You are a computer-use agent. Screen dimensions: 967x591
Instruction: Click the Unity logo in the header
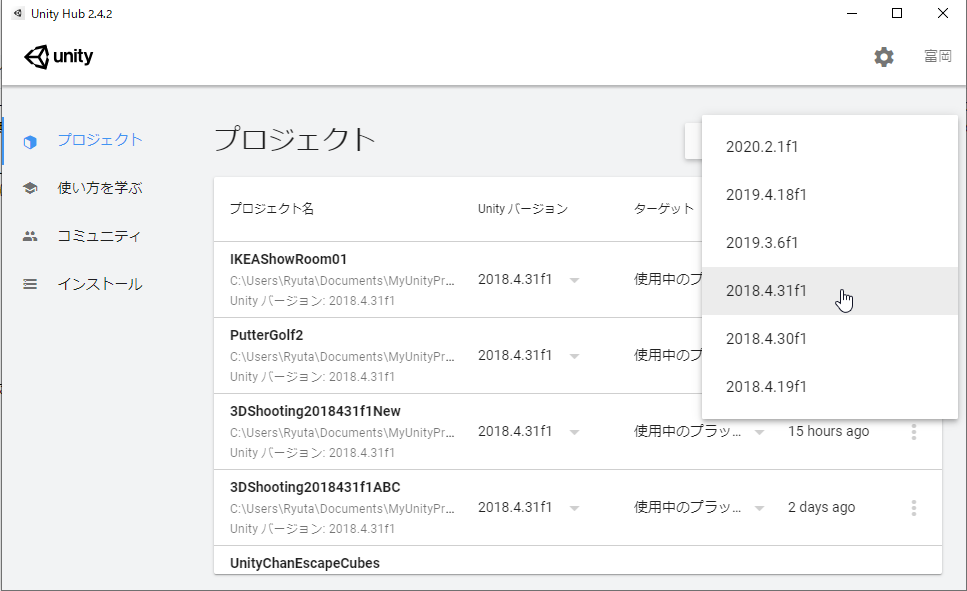(58, 56)
